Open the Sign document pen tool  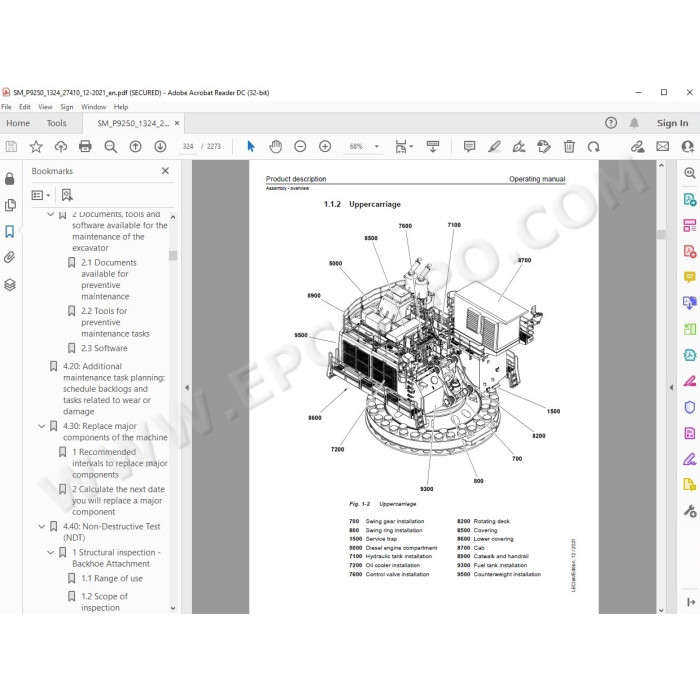[x=519, y=146]
